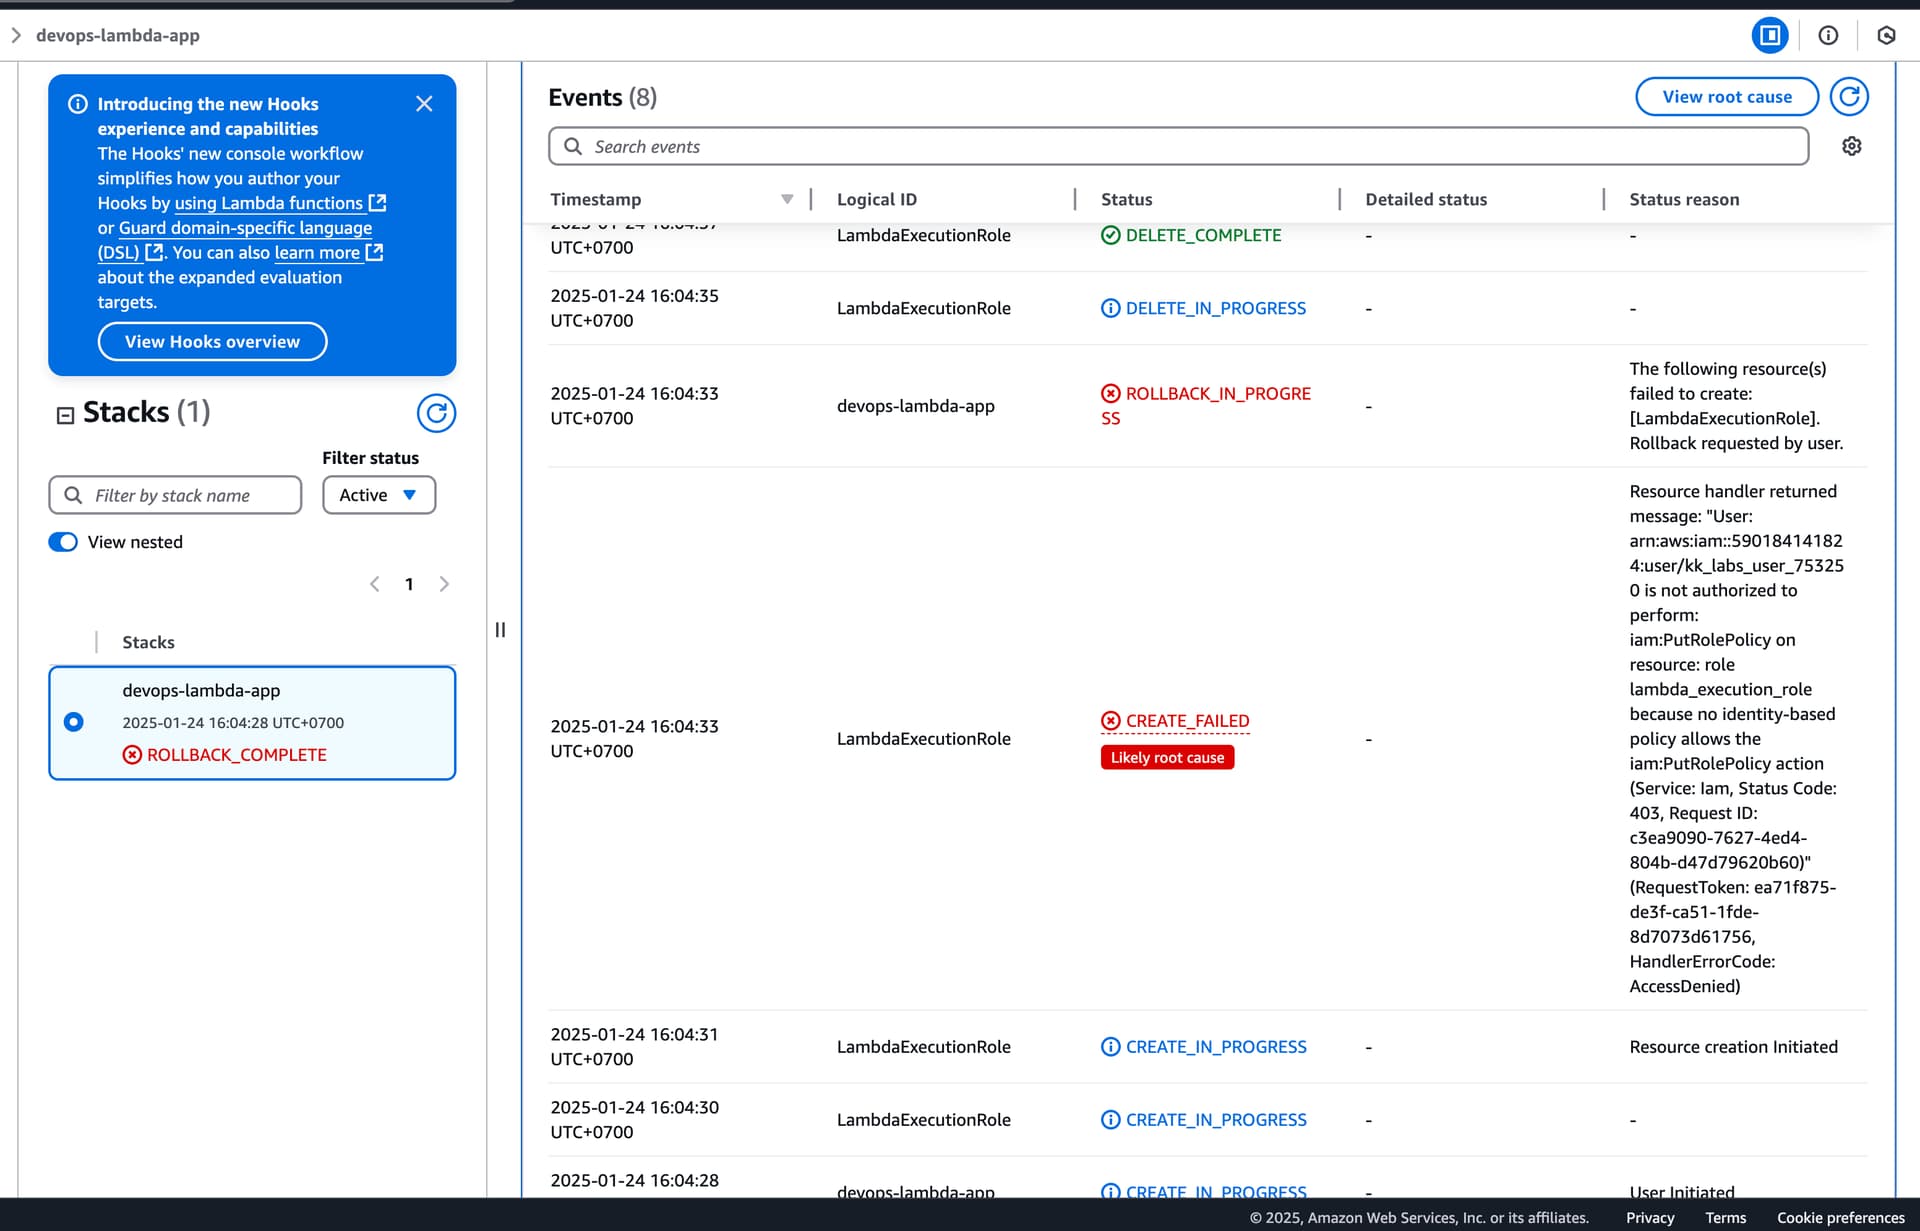Collapse the Stacks section
1920x1231 pixels.
coord(66,415)
